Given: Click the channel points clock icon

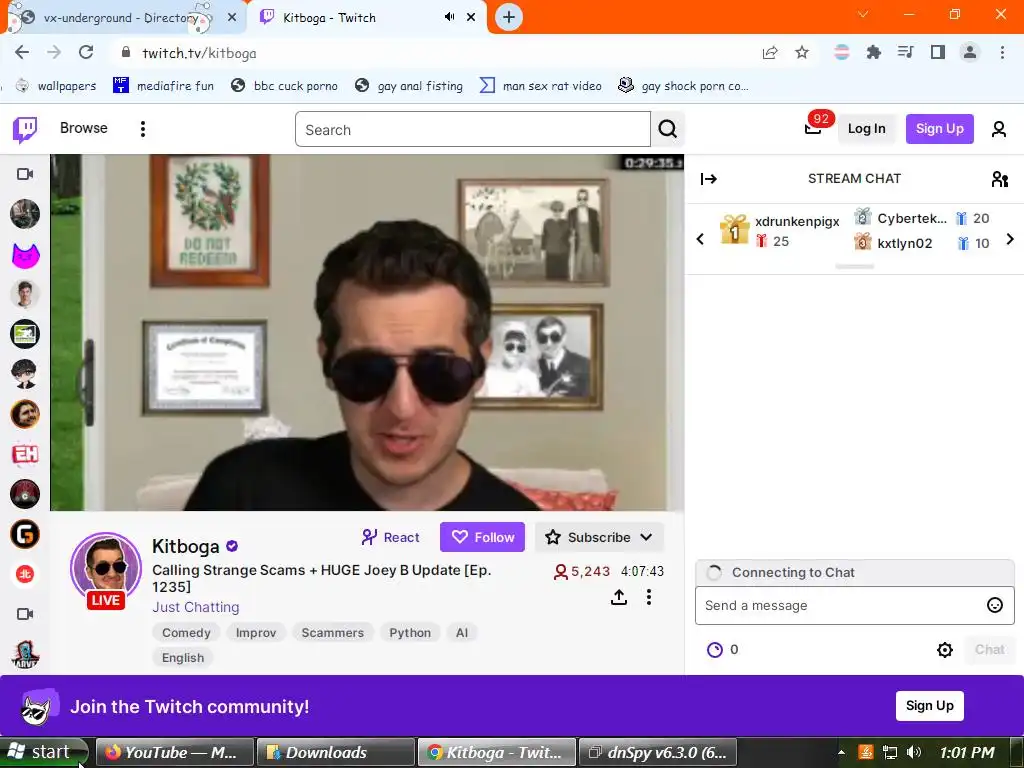Looking at the screenshot, I should click(715, 650).
